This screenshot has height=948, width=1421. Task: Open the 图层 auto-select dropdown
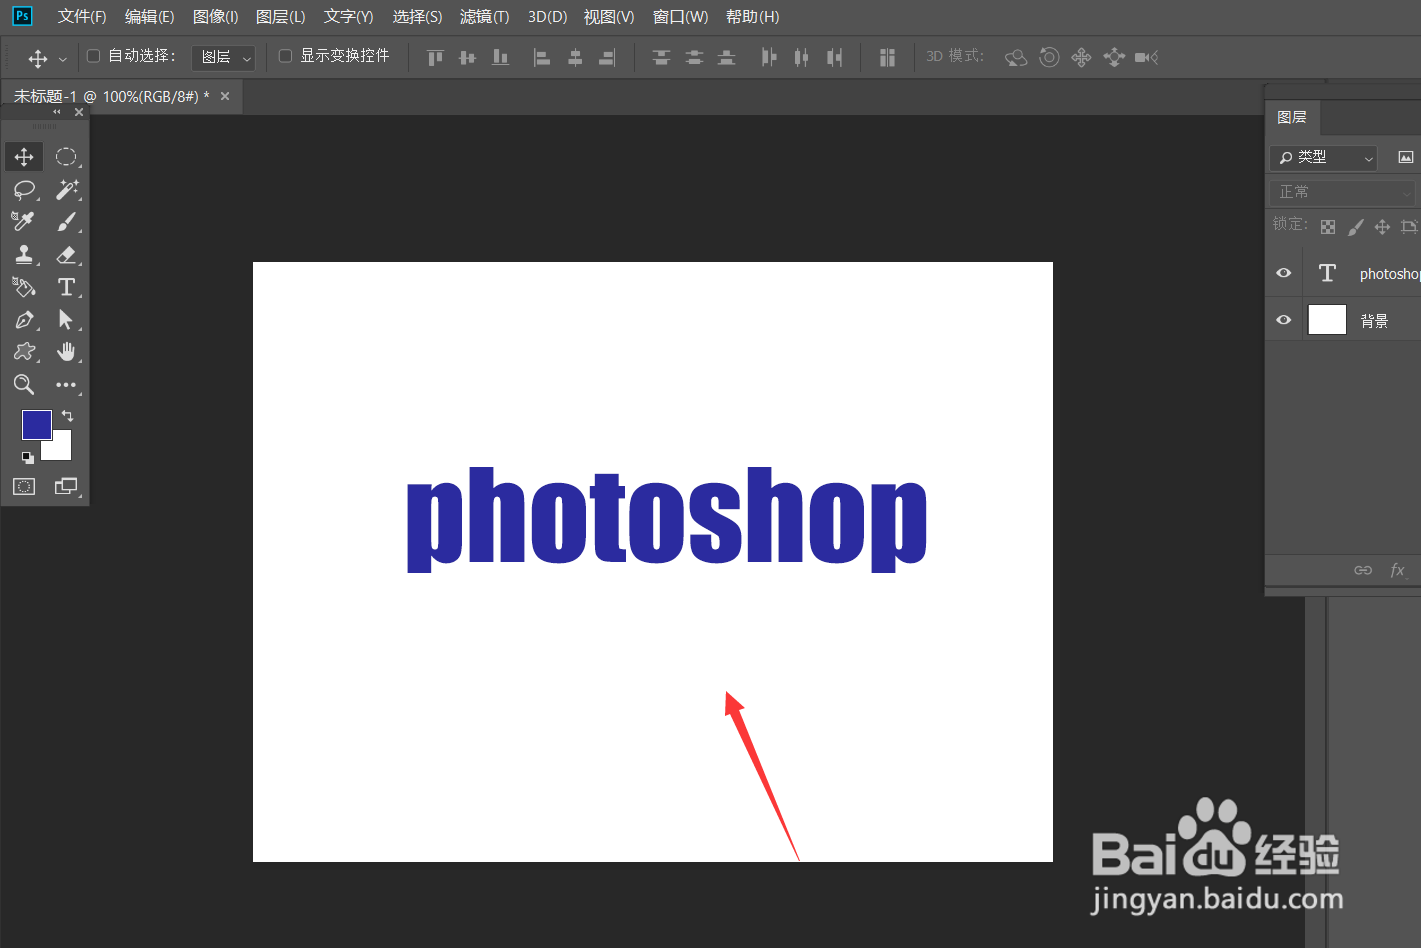(223, 57)
